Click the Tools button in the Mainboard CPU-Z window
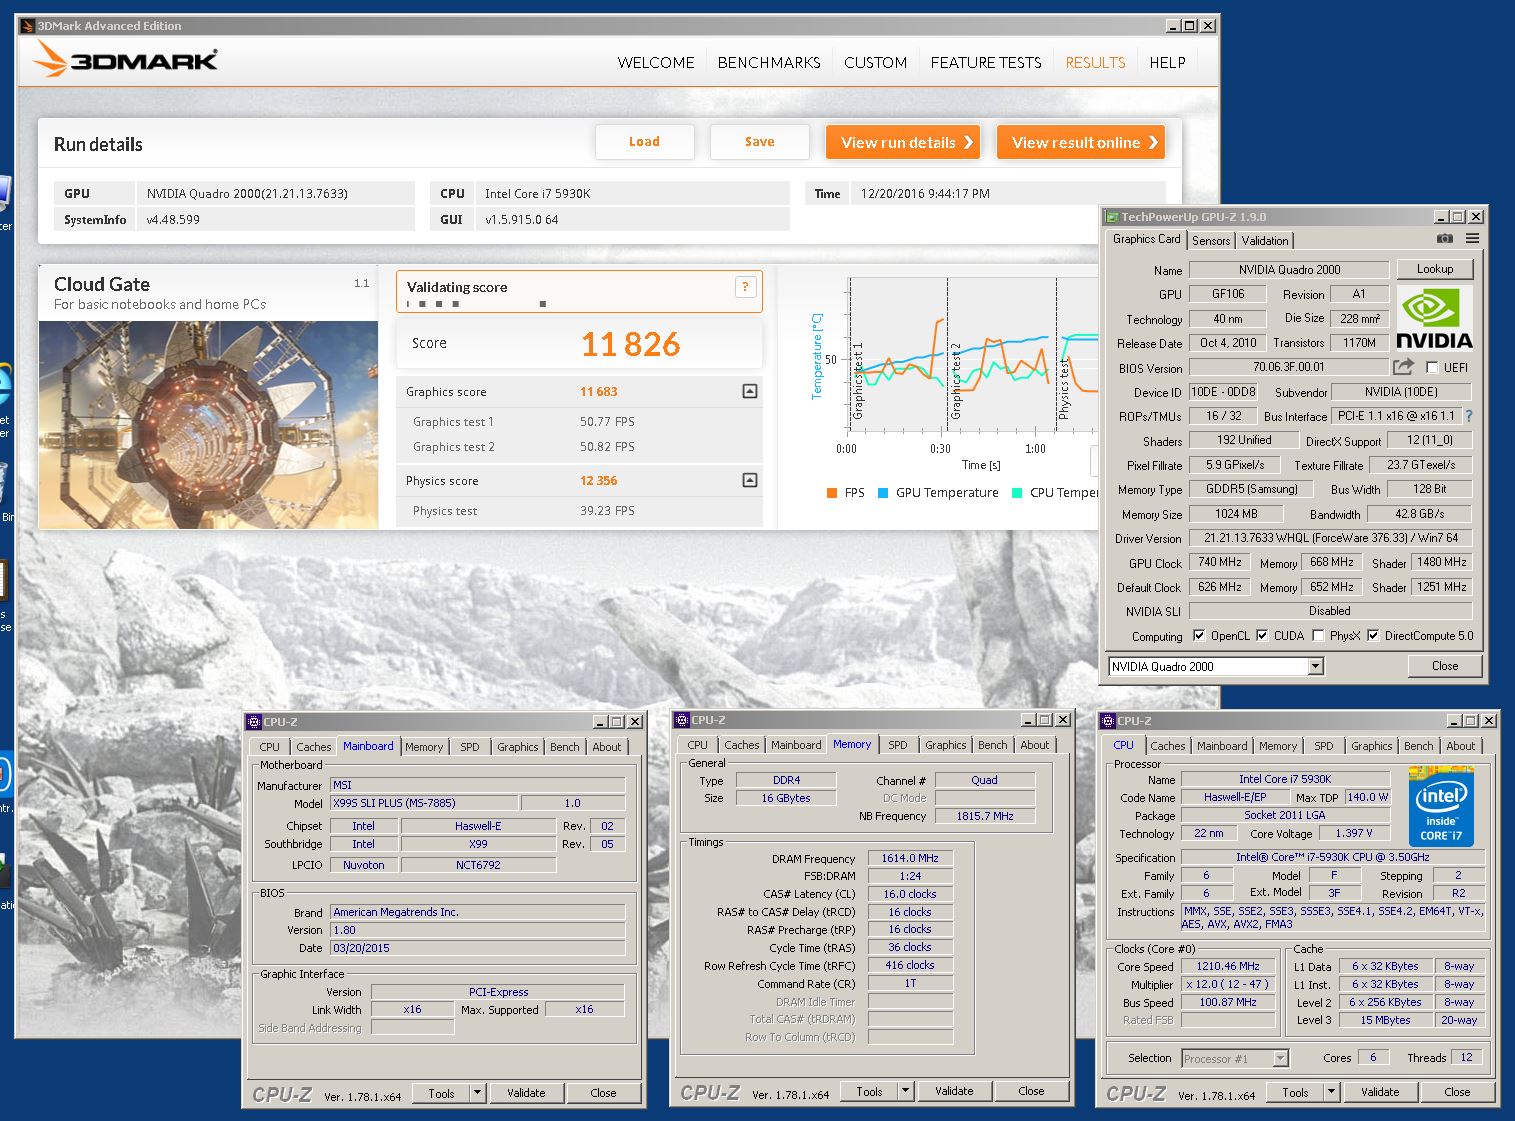The height and width of the screenshot is (1121, 1515). [441, 1093]
